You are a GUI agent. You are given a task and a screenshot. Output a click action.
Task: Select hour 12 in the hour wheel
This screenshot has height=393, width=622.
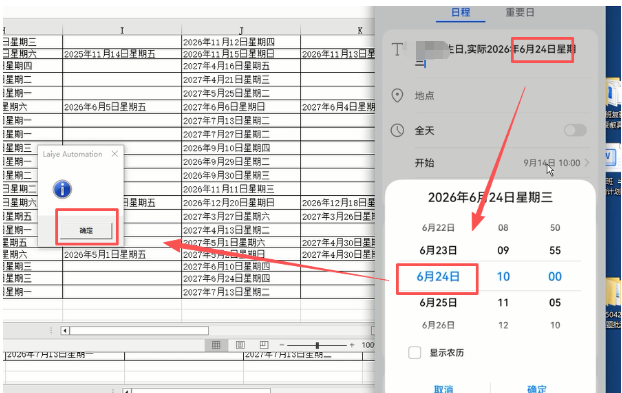coord(503,325)
